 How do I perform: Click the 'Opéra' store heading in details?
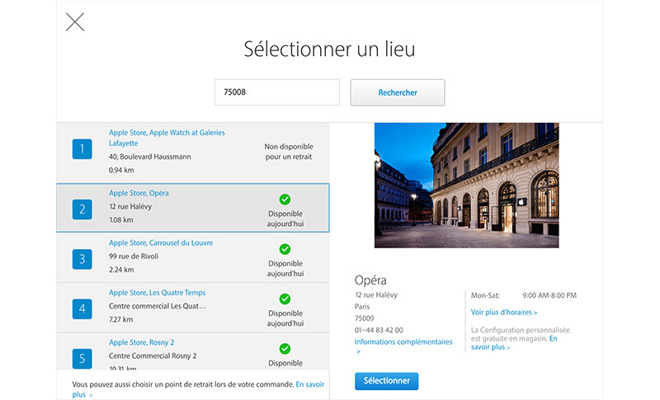[370, 280]
